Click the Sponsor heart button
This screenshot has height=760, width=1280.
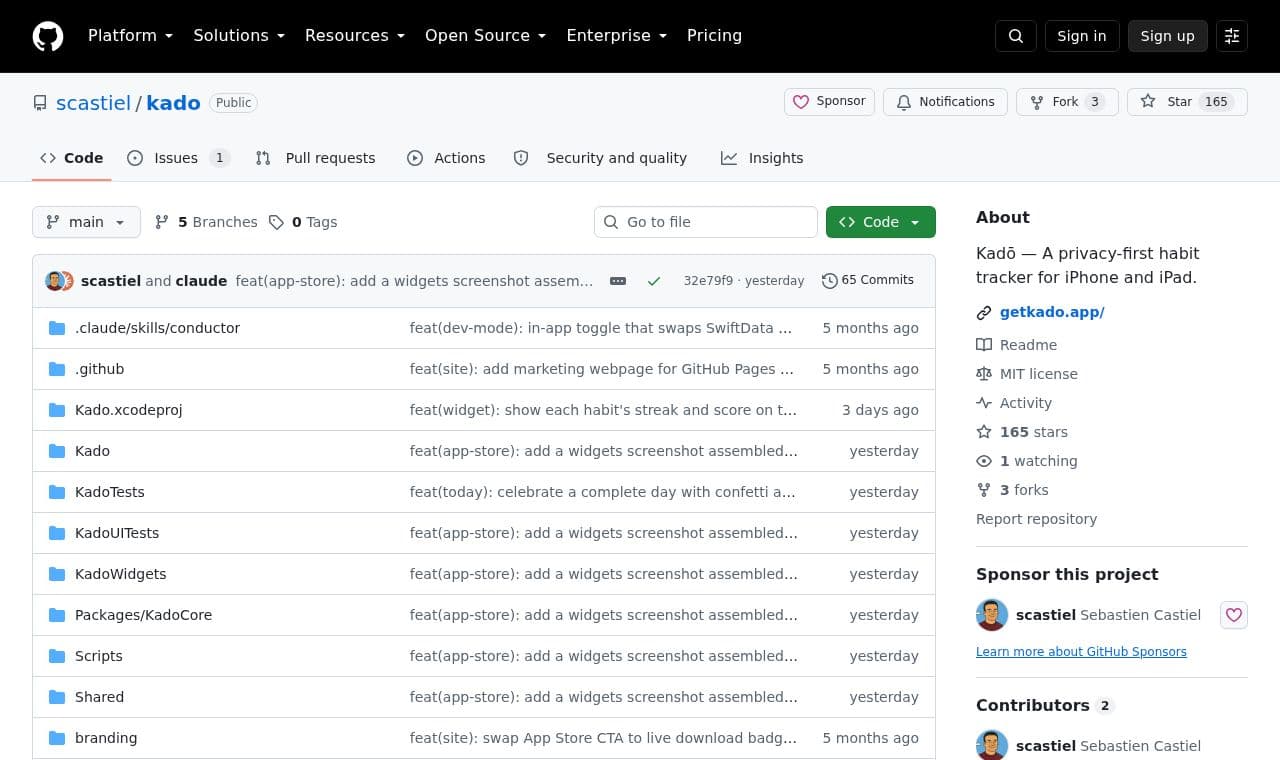coord(829,102)
